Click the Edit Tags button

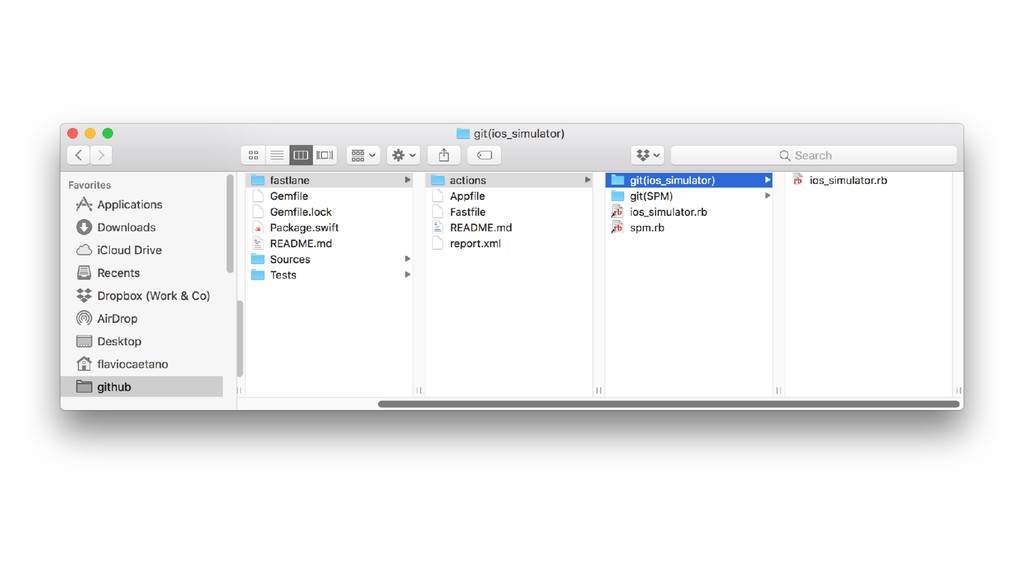[484, 155]
